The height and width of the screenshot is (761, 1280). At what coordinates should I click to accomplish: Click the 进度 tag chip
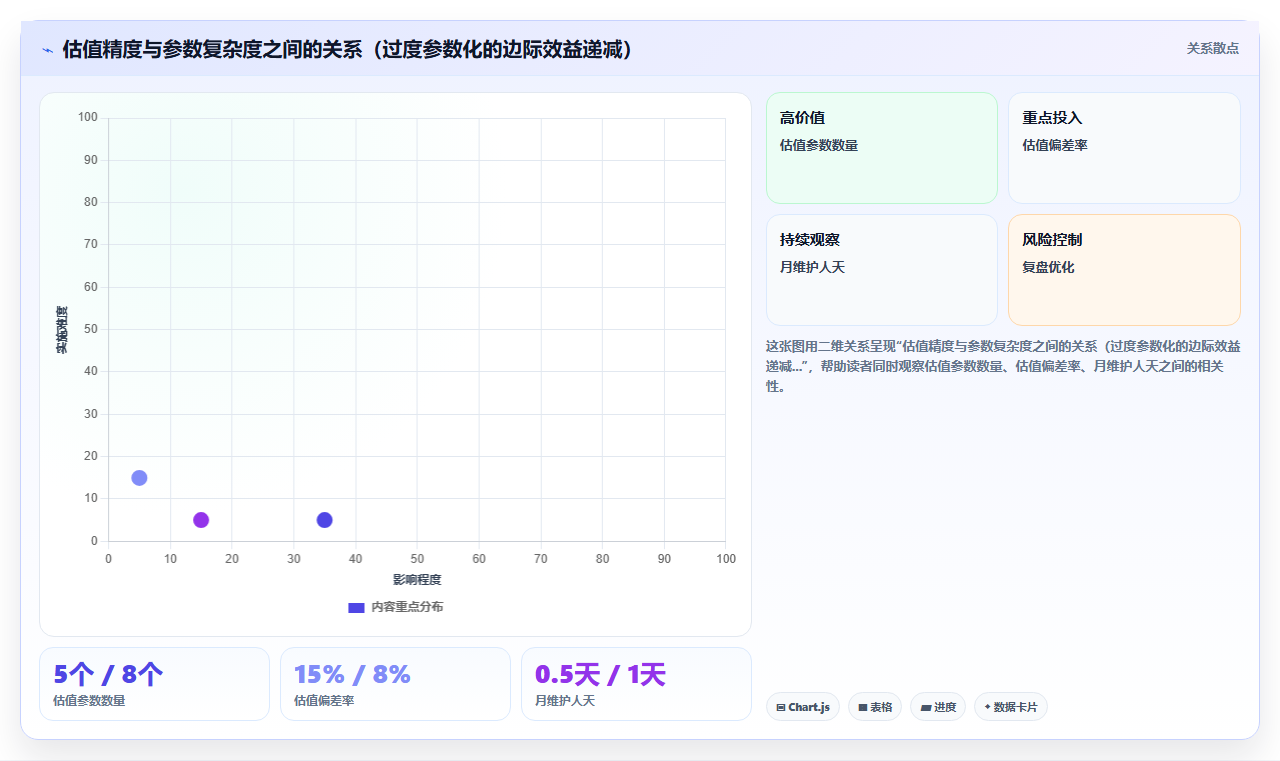(x=938, y=707)
